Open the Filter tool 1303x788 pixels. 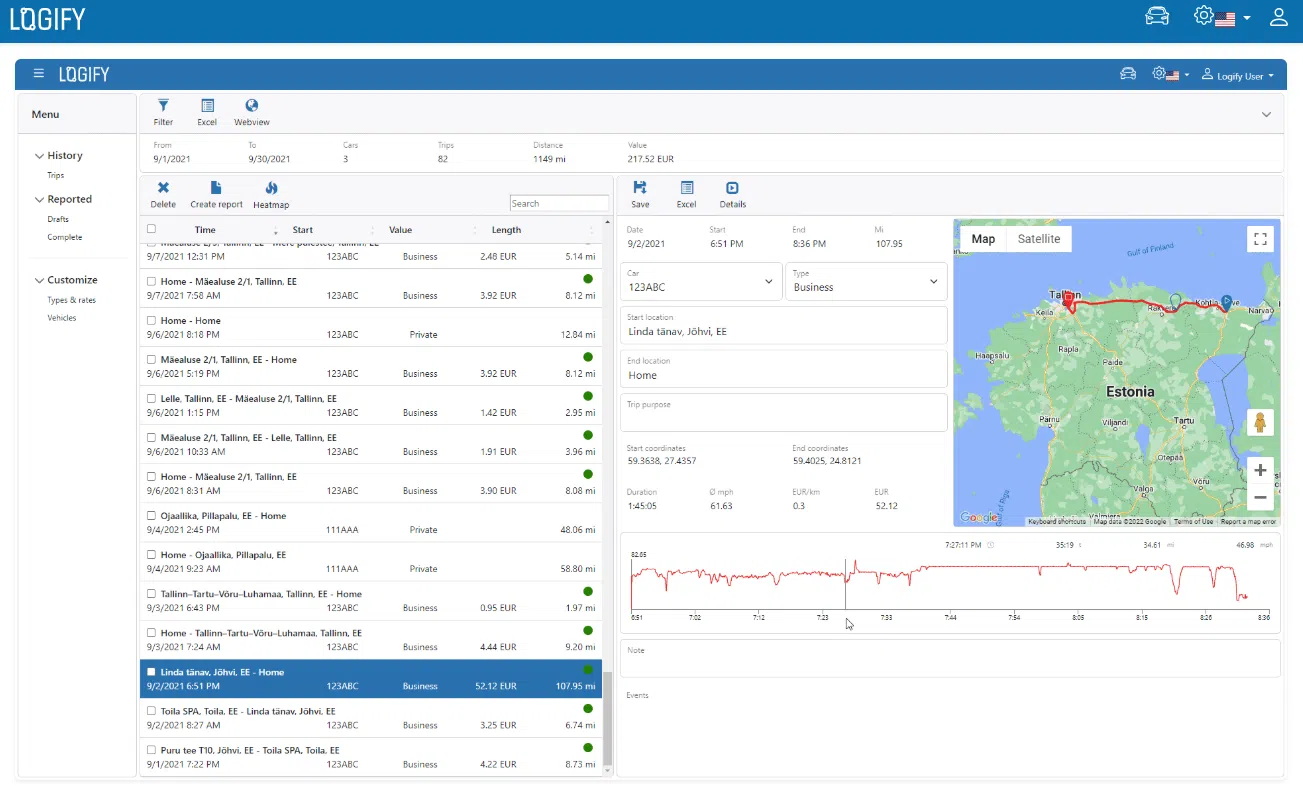click(163, 110)
